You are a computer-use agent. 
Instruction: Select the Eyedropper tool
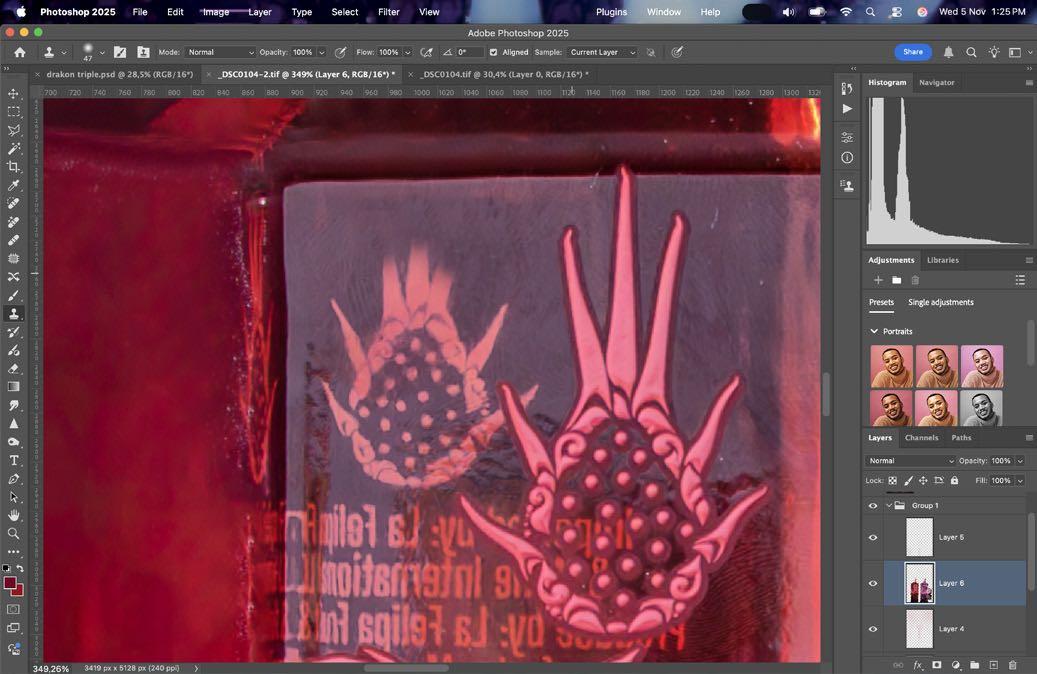coord(13,185)
